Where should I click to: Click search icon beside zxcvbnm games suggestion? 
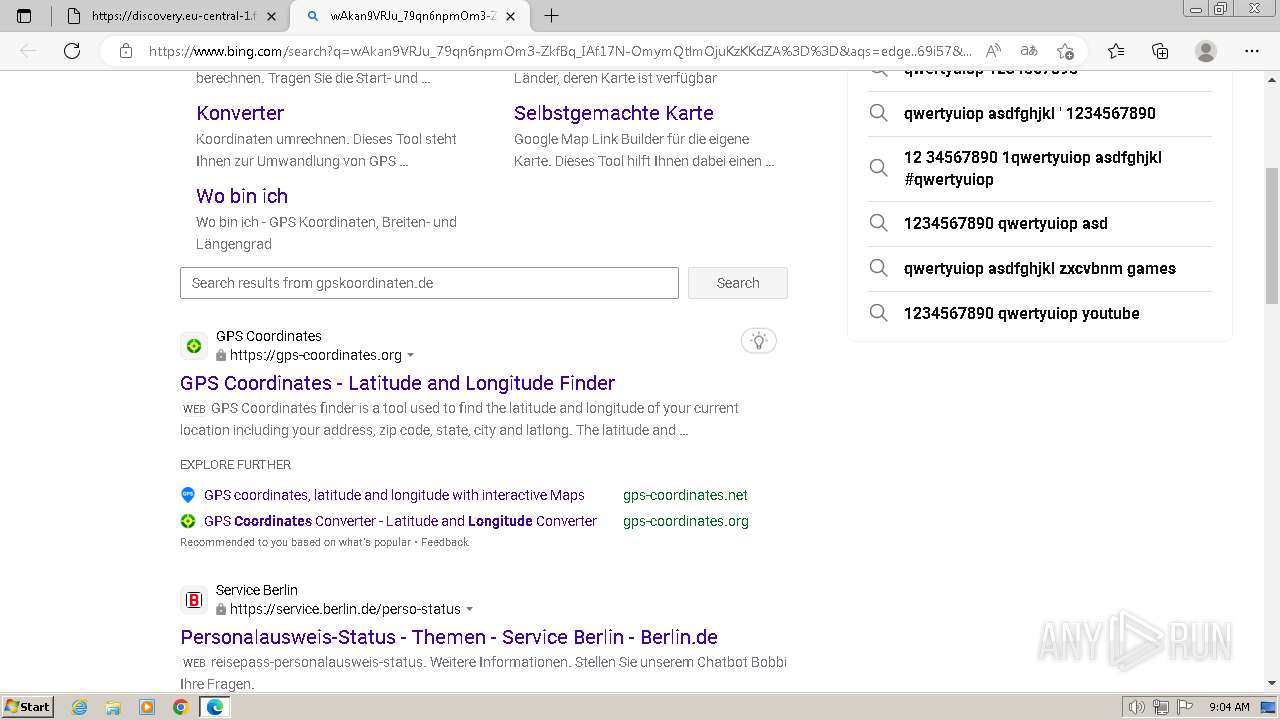[878, 268]
